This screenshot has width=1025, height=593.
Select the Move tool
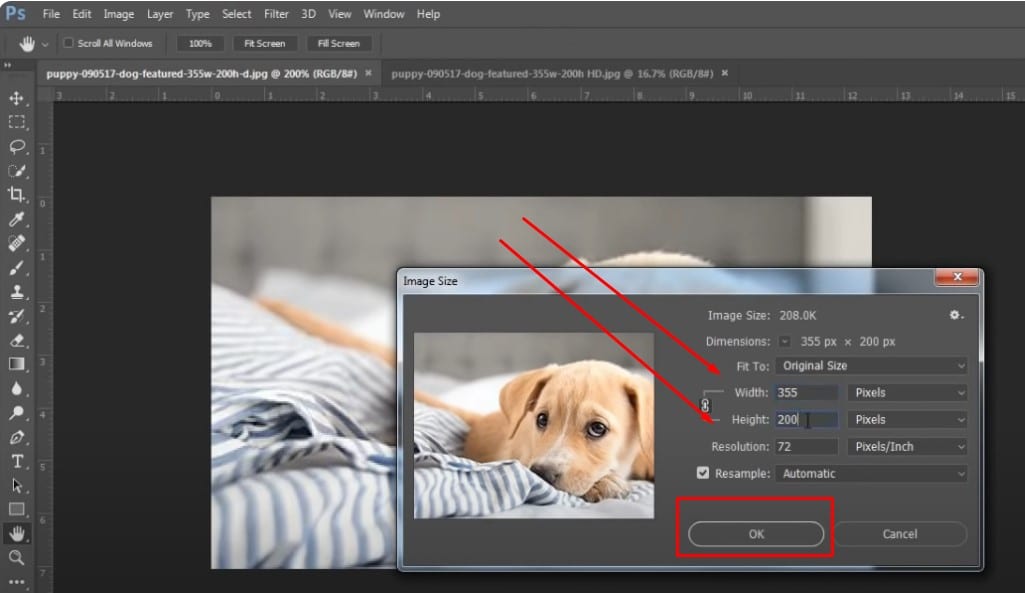tap(16, 98)
